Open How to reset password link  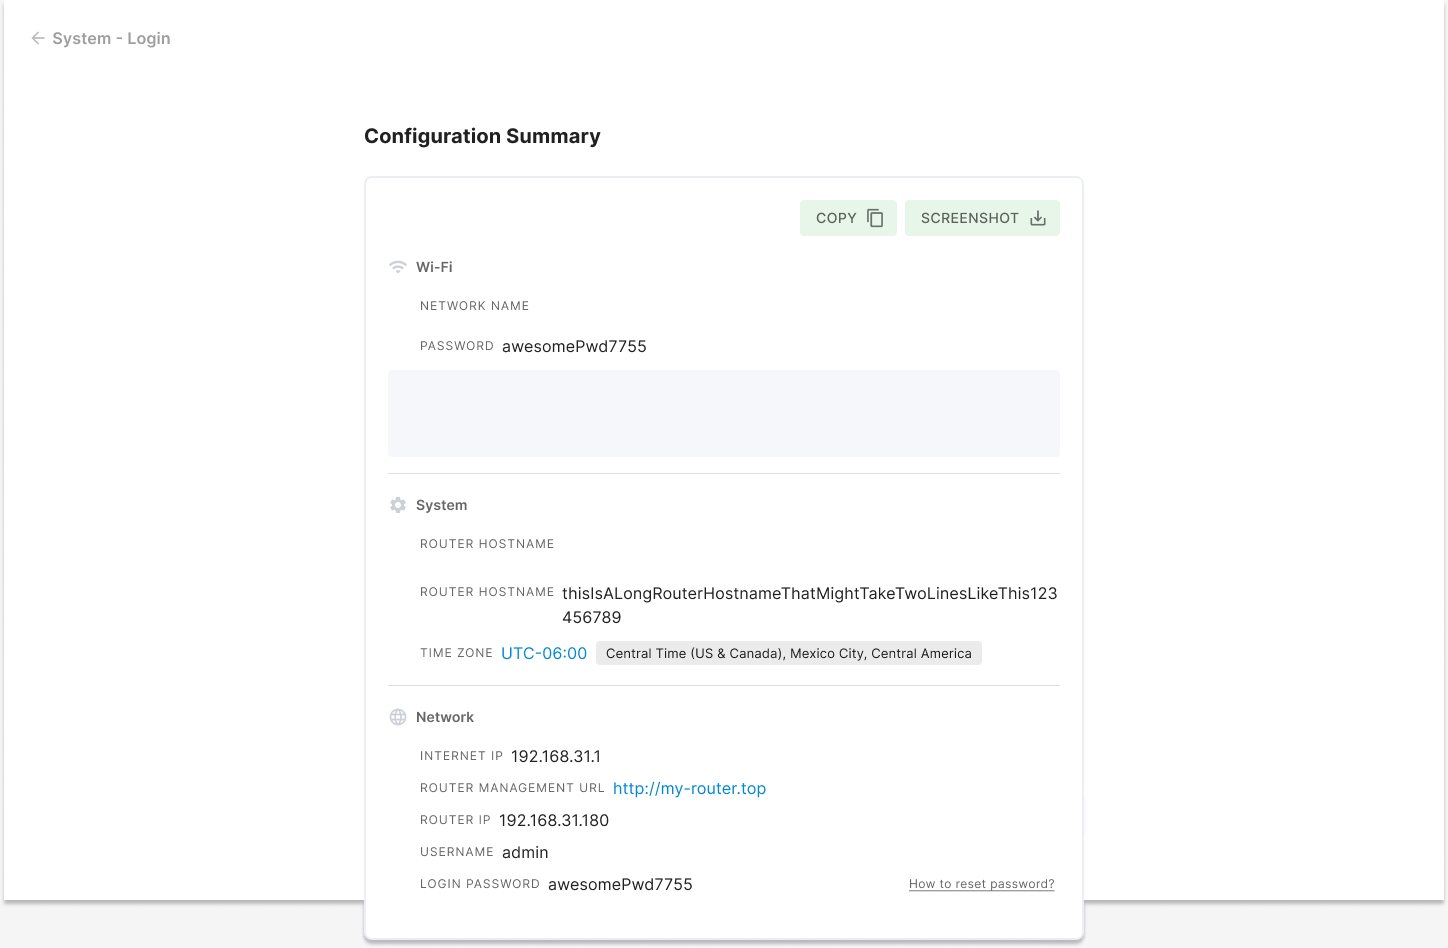coord(981,884)
